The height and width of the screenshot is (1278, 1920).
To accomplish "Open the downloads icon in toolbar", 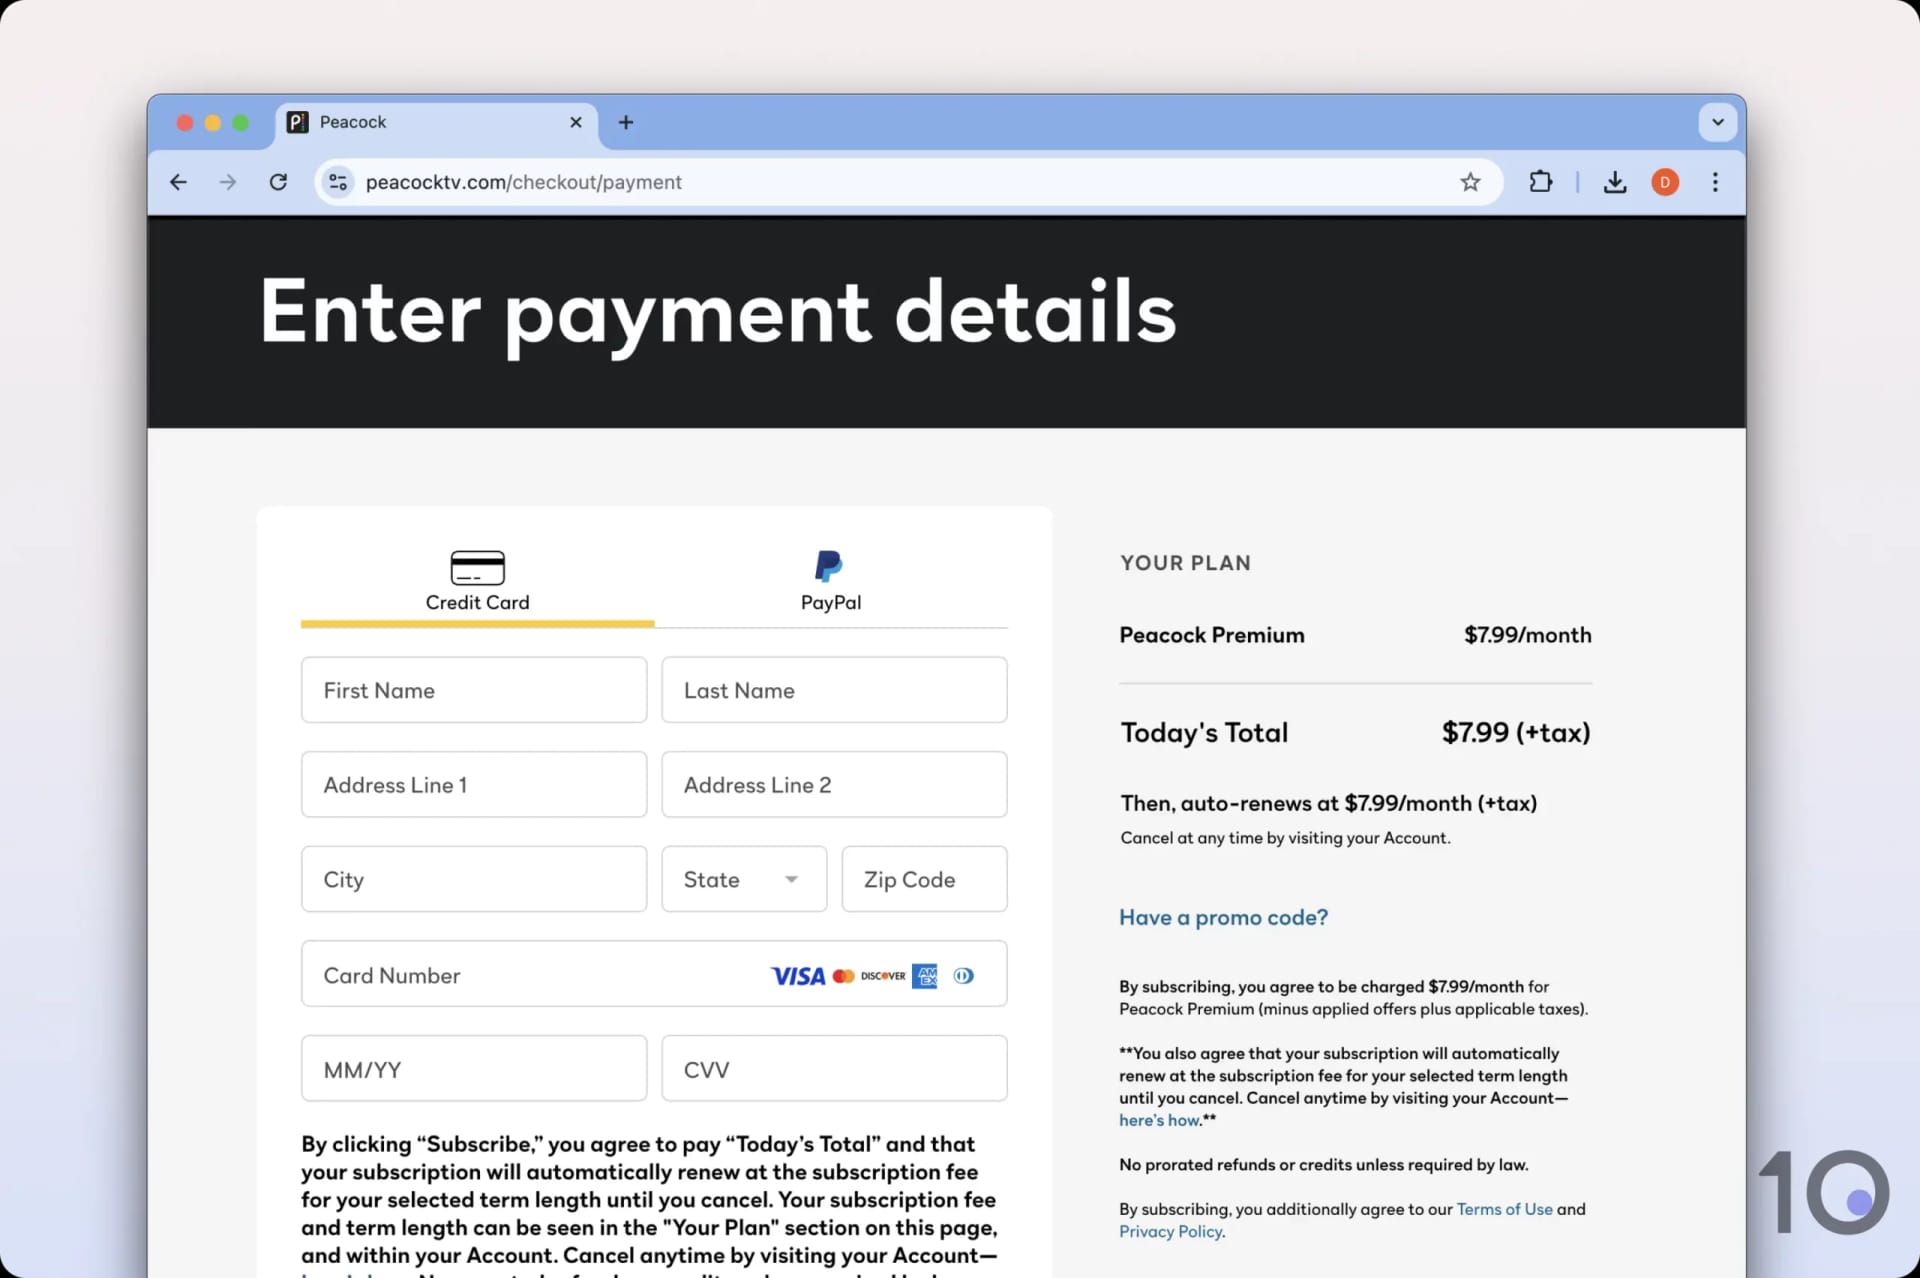I will point(1615,182).
